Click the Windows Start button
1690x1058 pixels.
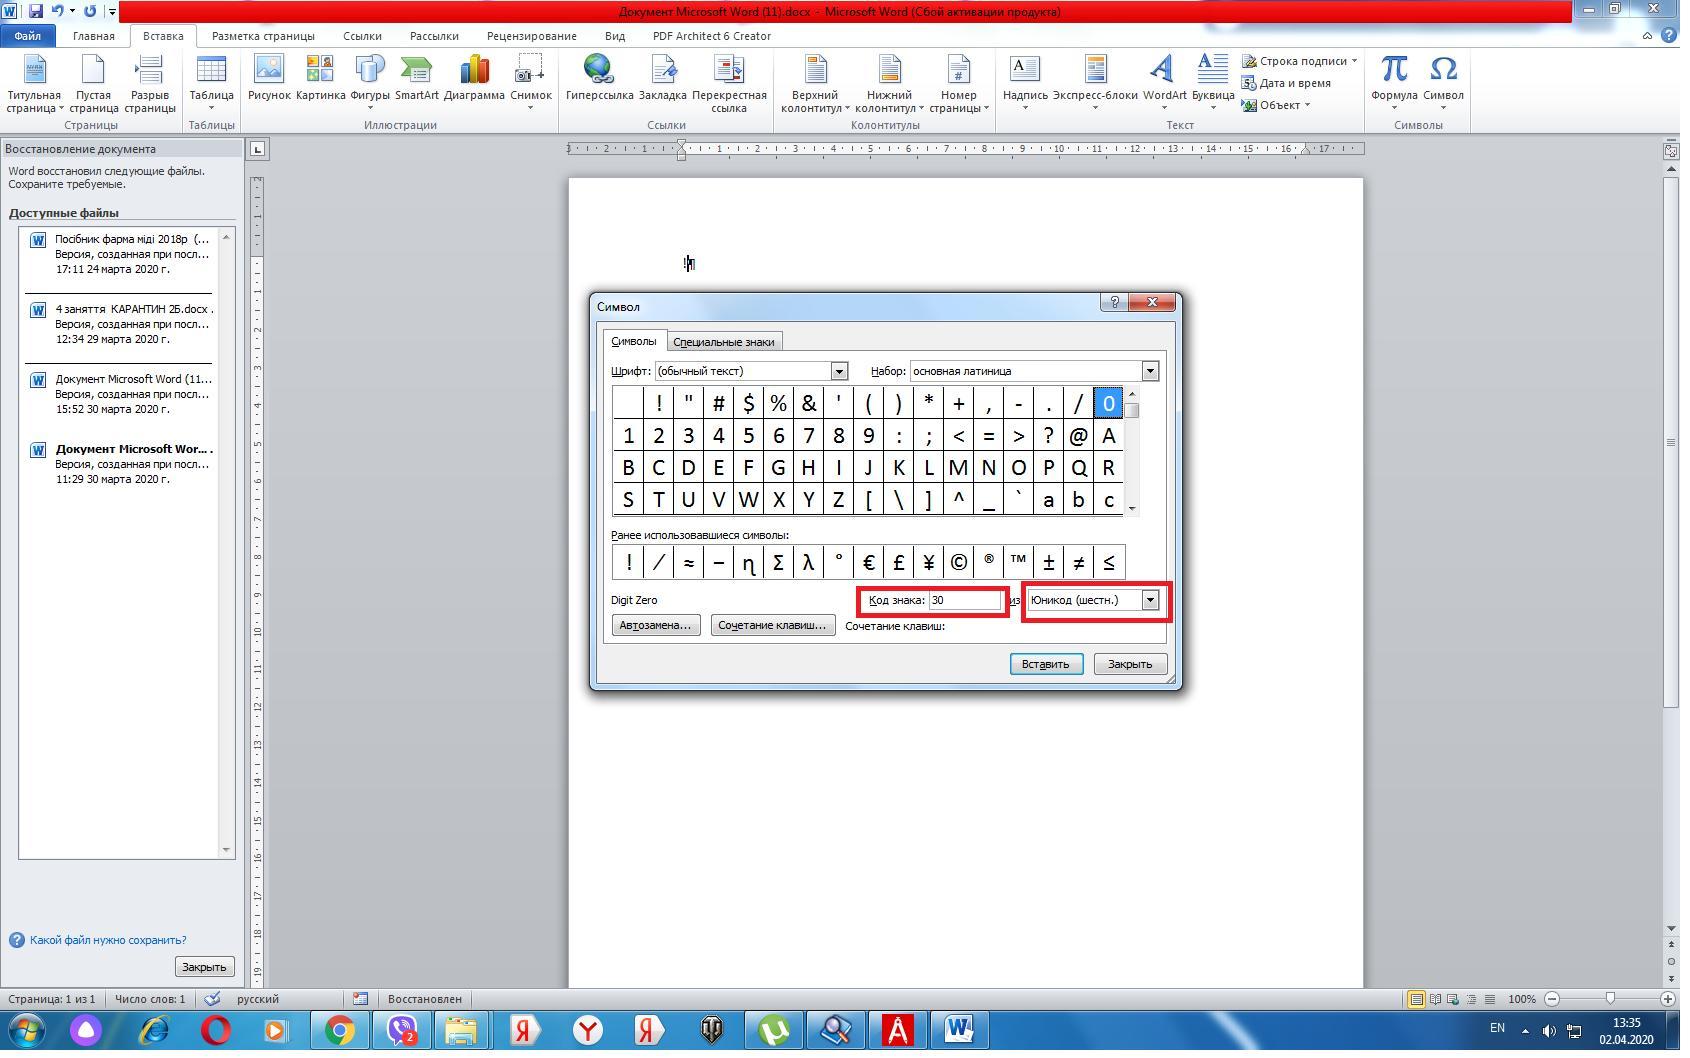pyautogui.click(x=26, y=1030)
